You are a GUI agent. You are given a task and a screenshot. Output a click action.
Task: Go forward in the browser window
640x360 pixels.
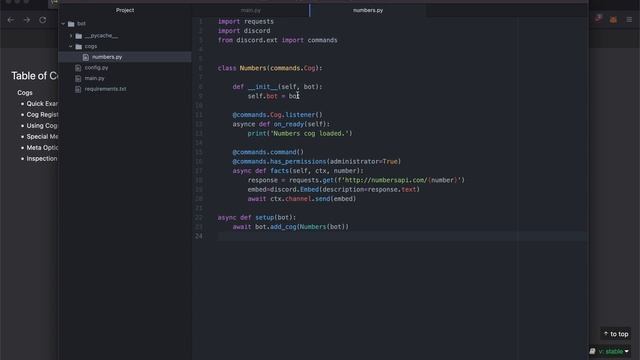(27, 20)
